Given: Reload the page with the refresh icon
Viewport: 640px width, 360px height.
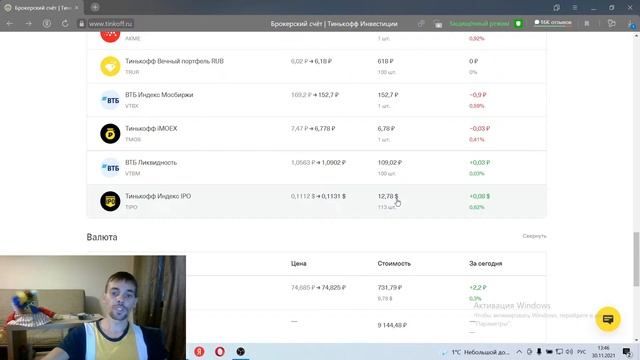Looking at the screenshot, I should point(65,24).
